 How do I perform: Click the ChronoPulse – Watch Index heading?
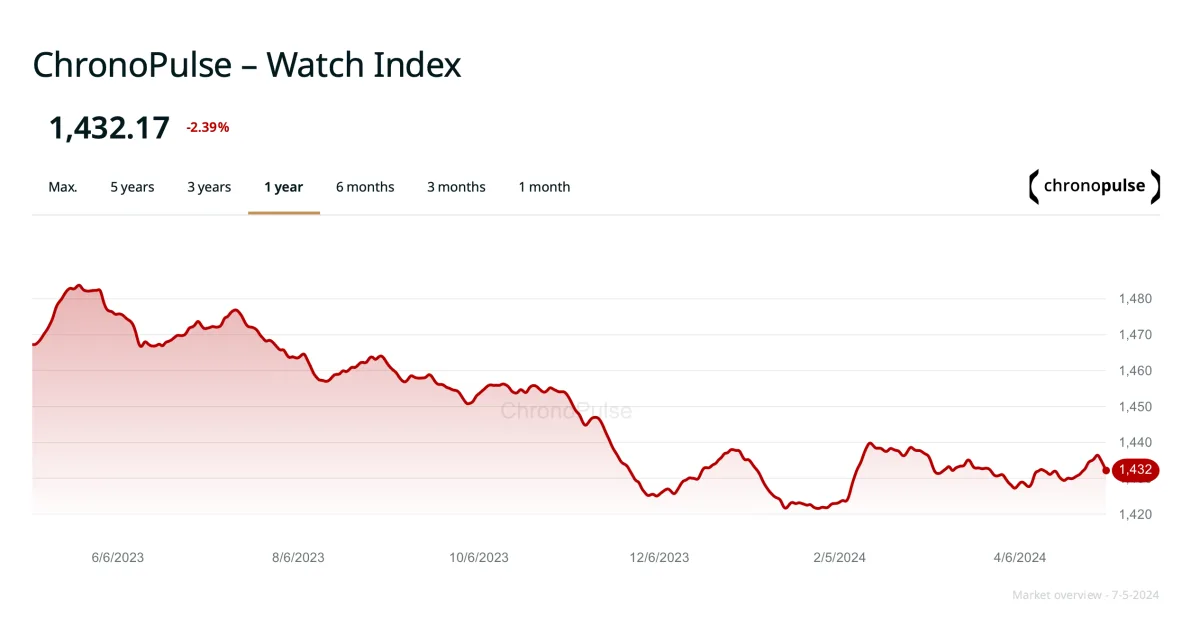tap(247, 65)
